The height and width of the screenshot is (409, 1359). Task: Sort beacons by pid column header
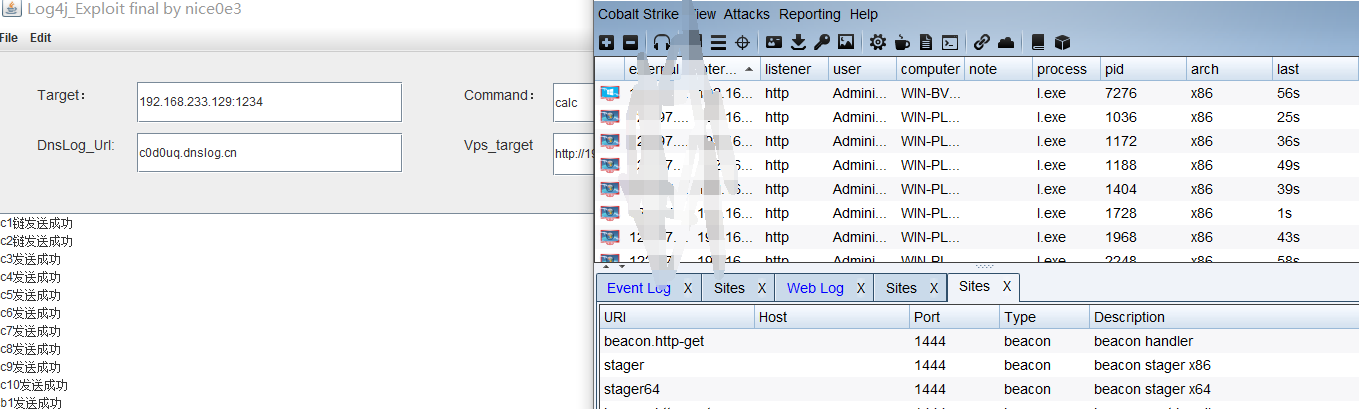(x=1143, y=69)
